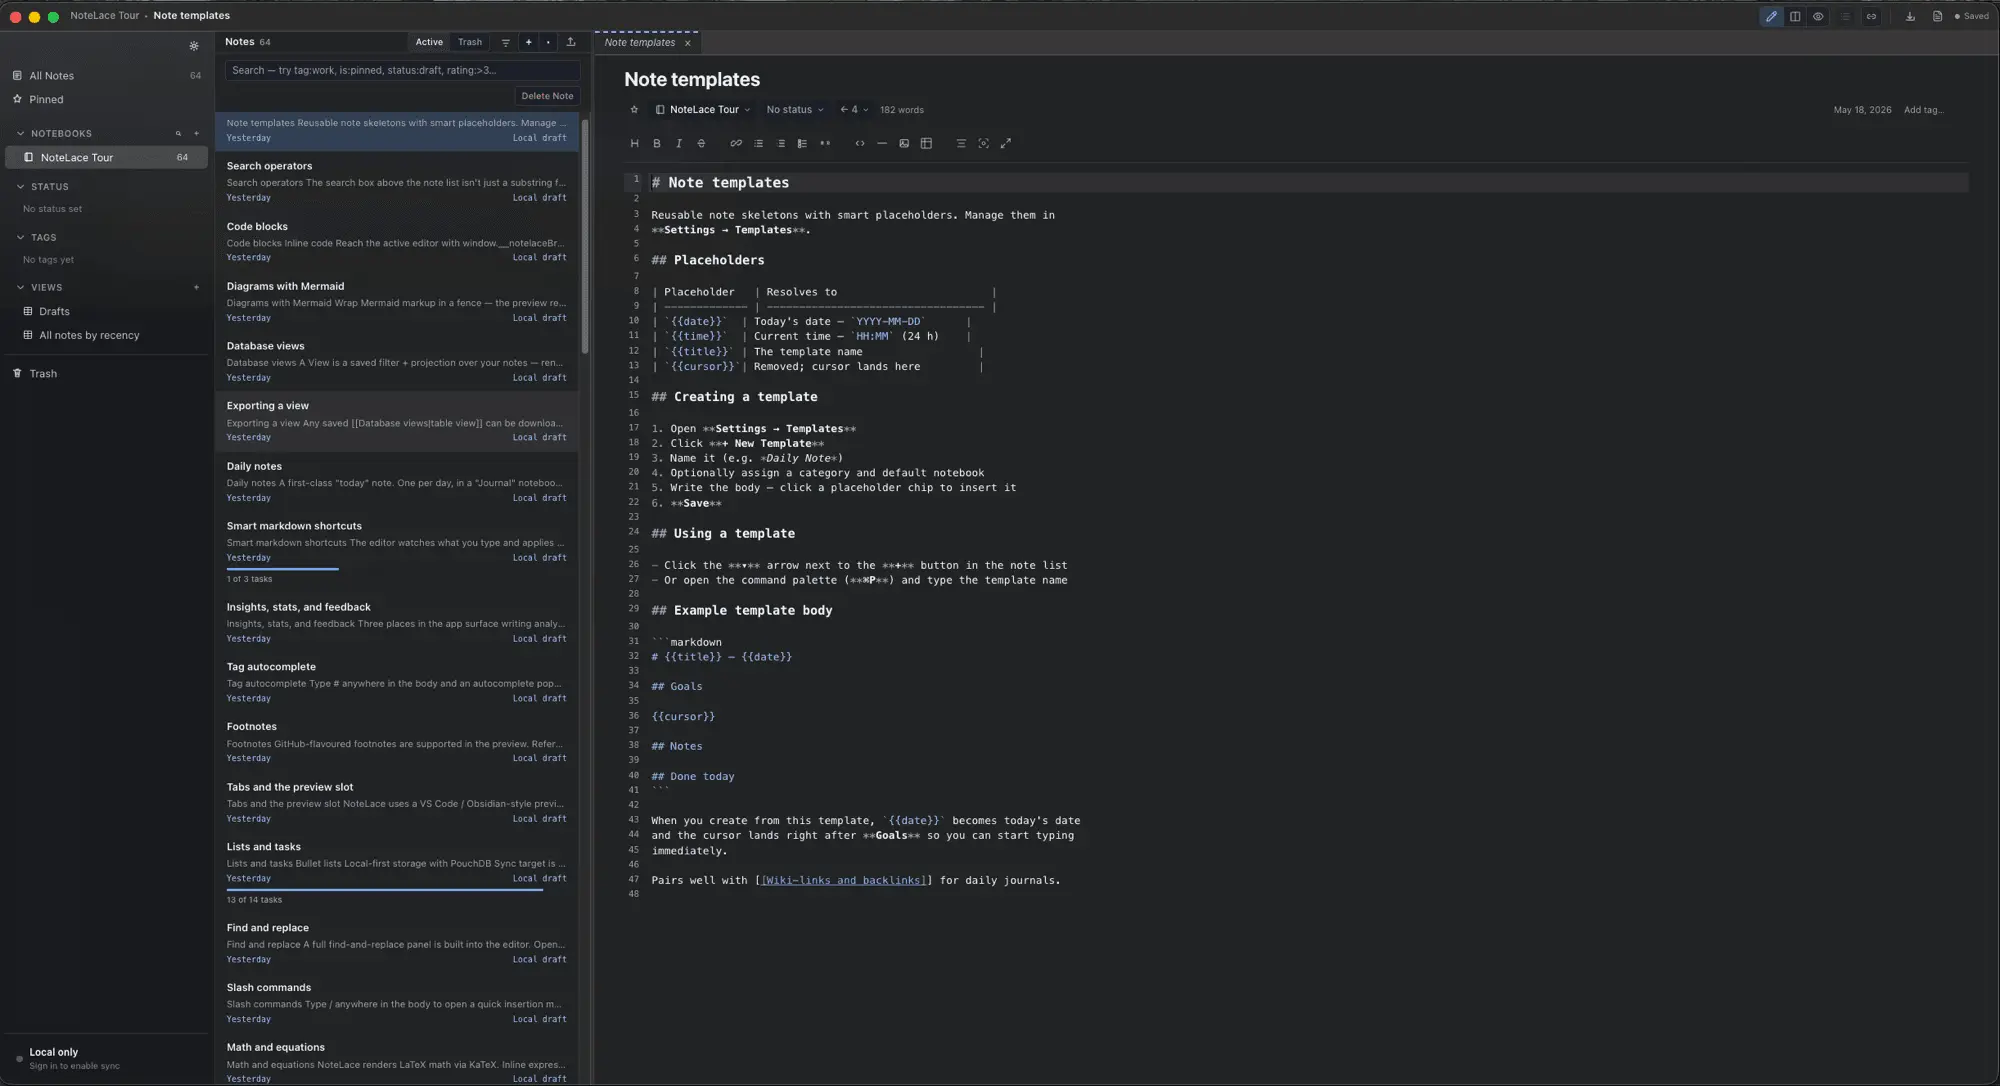Toggle focus mode from the editor toolbar

984,143
